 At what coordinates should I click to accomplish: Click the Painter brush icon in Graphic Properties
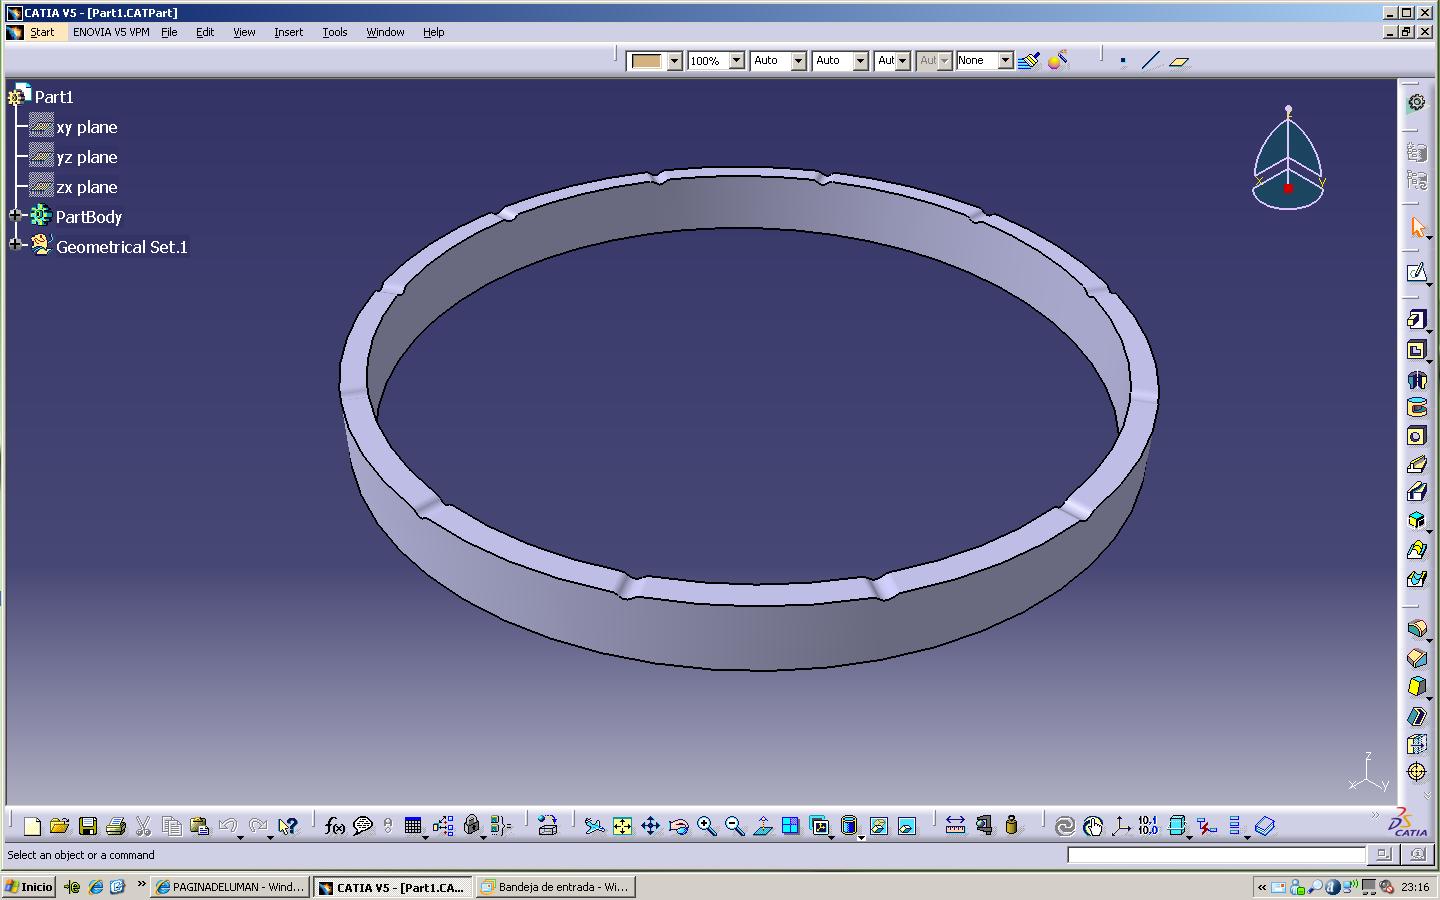(1028, 61)
